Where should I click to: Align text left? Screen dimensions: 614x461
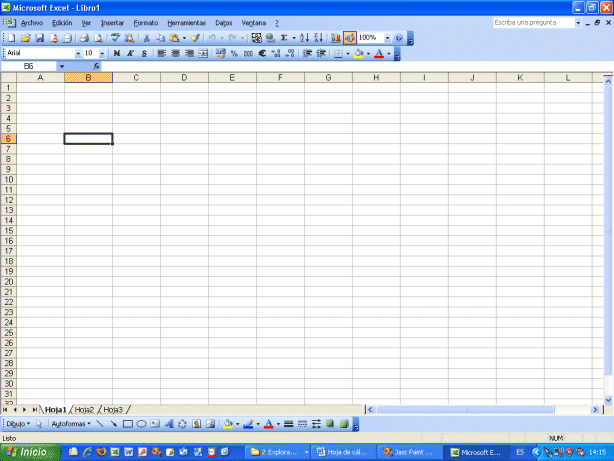pos(161,54)
